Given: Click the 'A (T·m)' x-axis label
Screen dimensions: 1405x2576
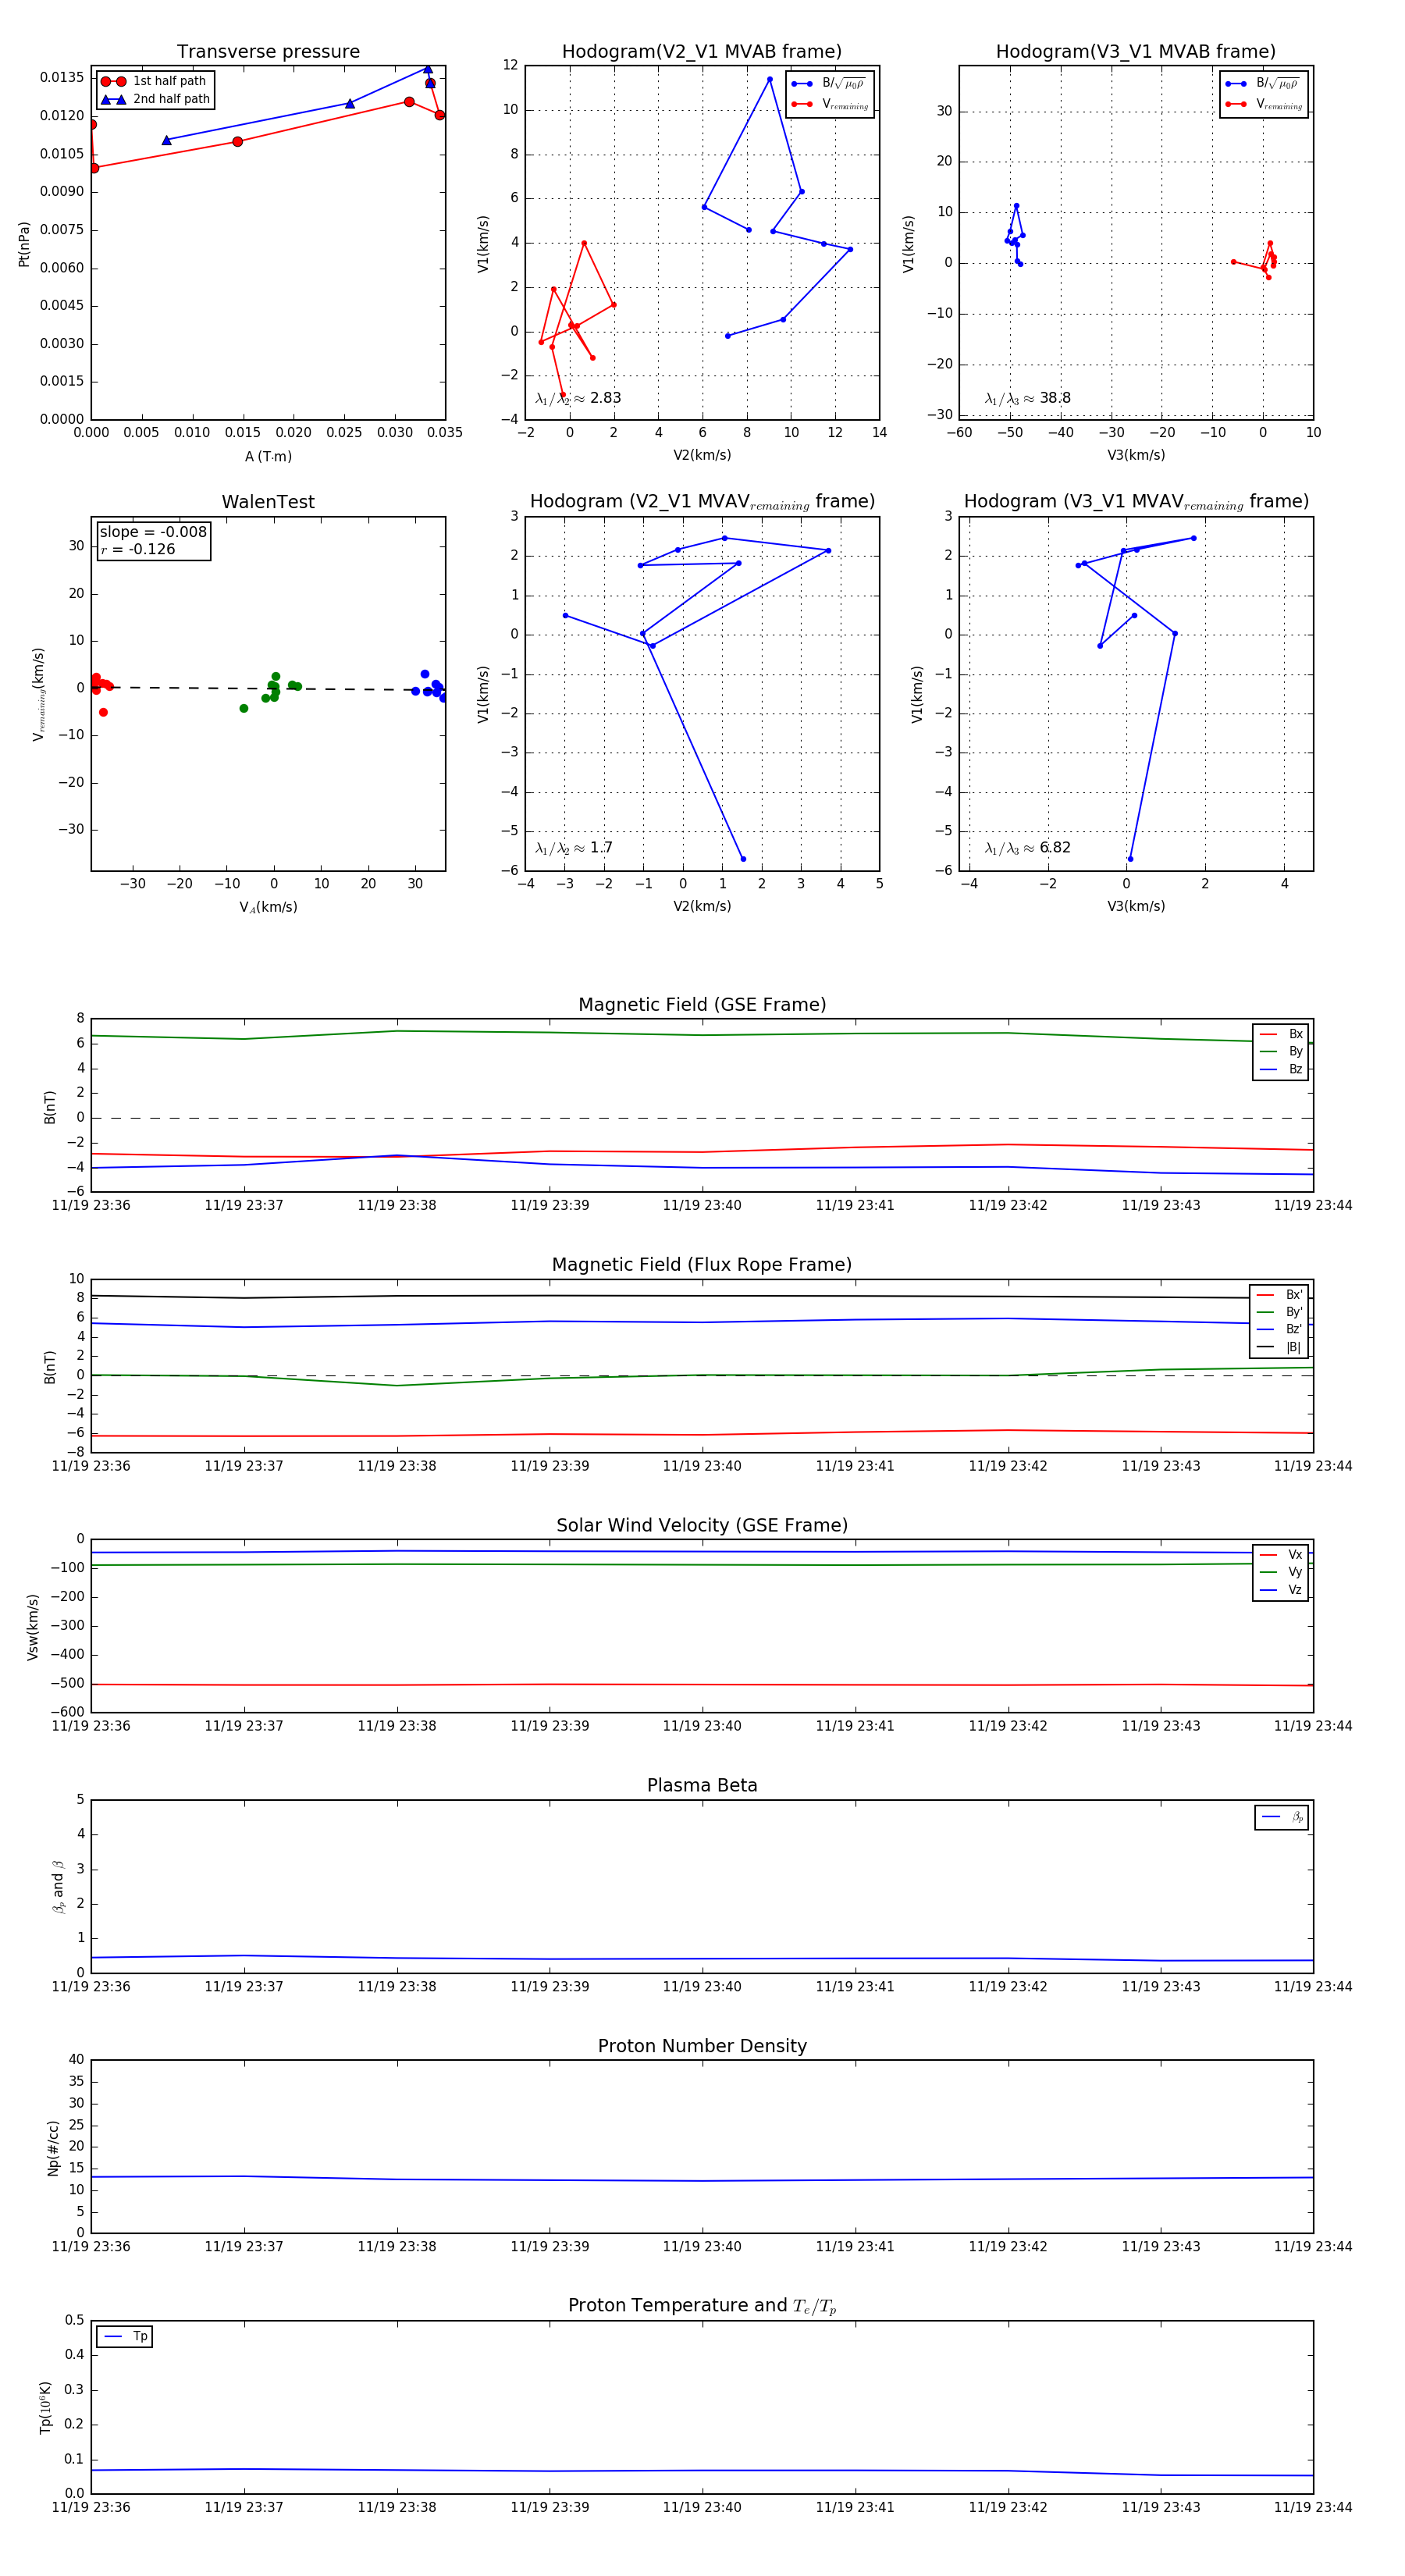Looking at the screenshot, I should point(268,456).
